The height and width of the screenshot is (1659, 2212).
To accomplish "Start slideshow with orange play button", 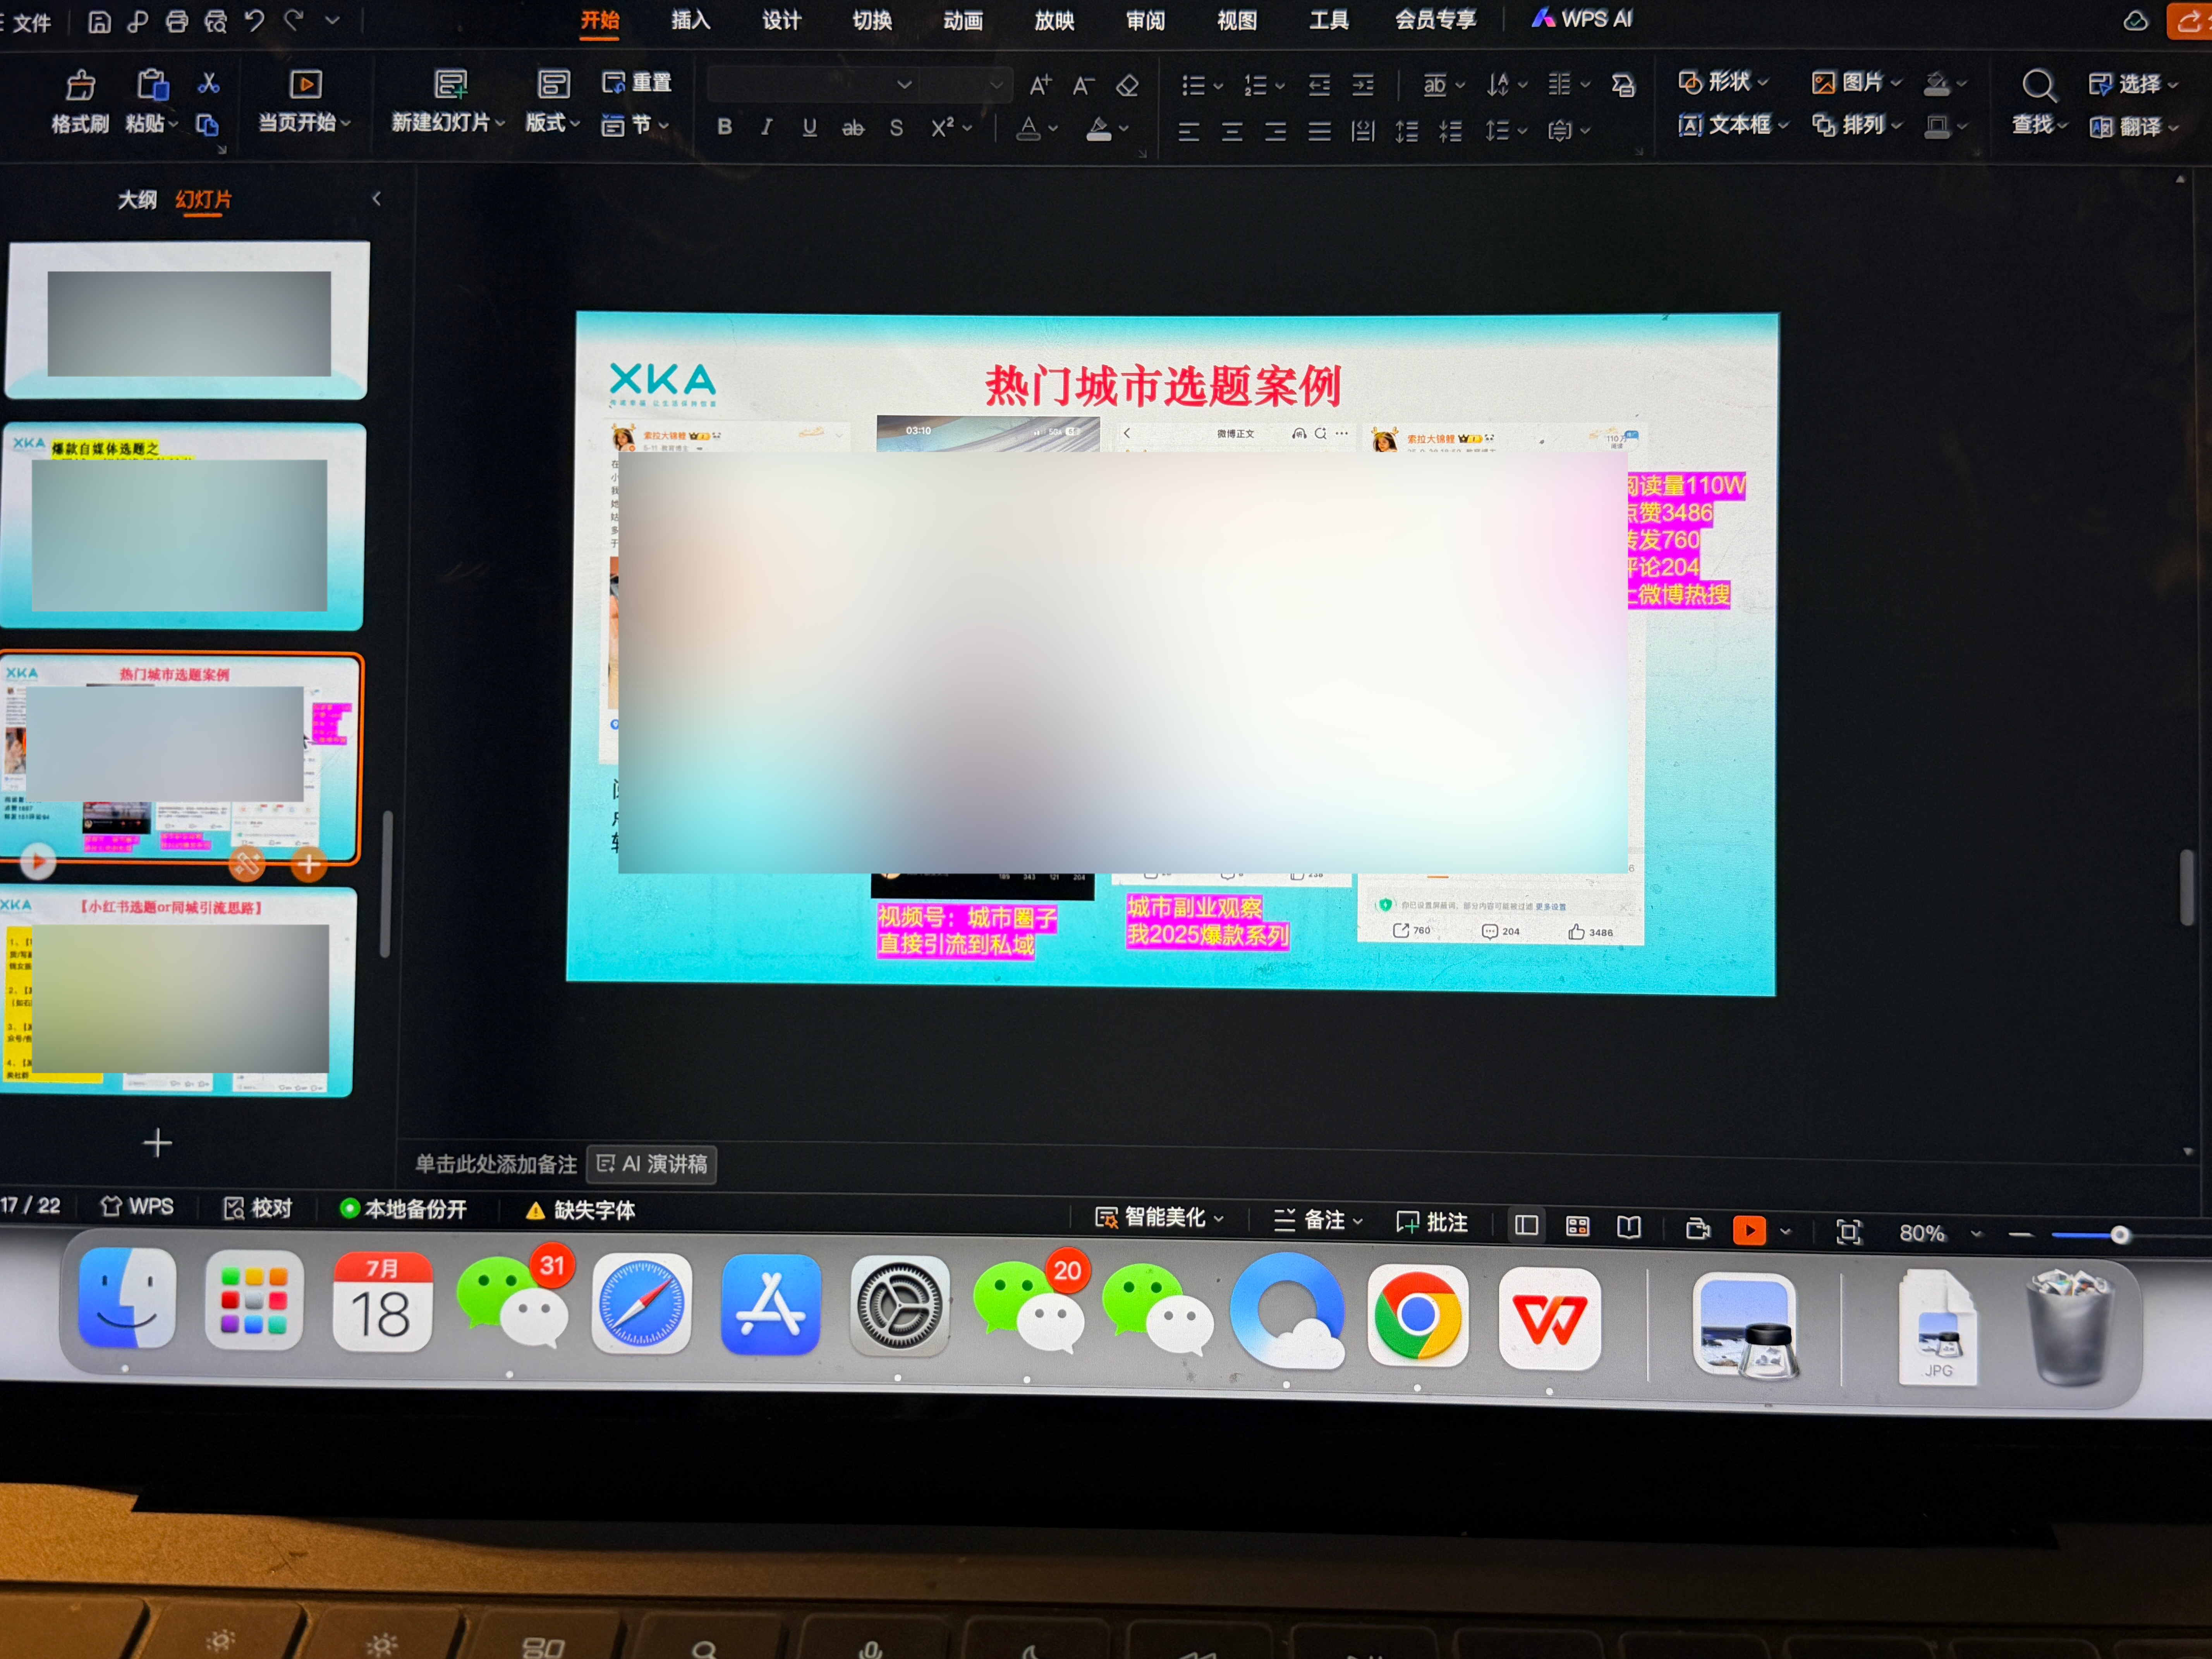I will 1748,1229.
